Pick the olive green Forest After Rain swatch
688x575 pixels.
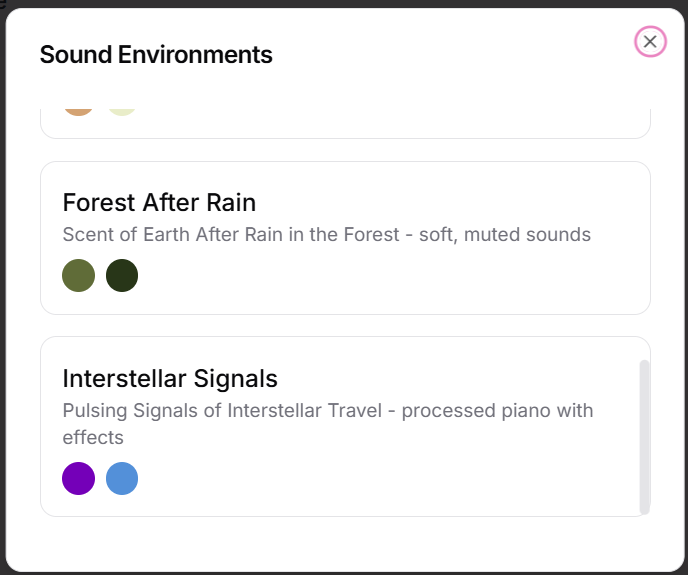coord(78,275)
